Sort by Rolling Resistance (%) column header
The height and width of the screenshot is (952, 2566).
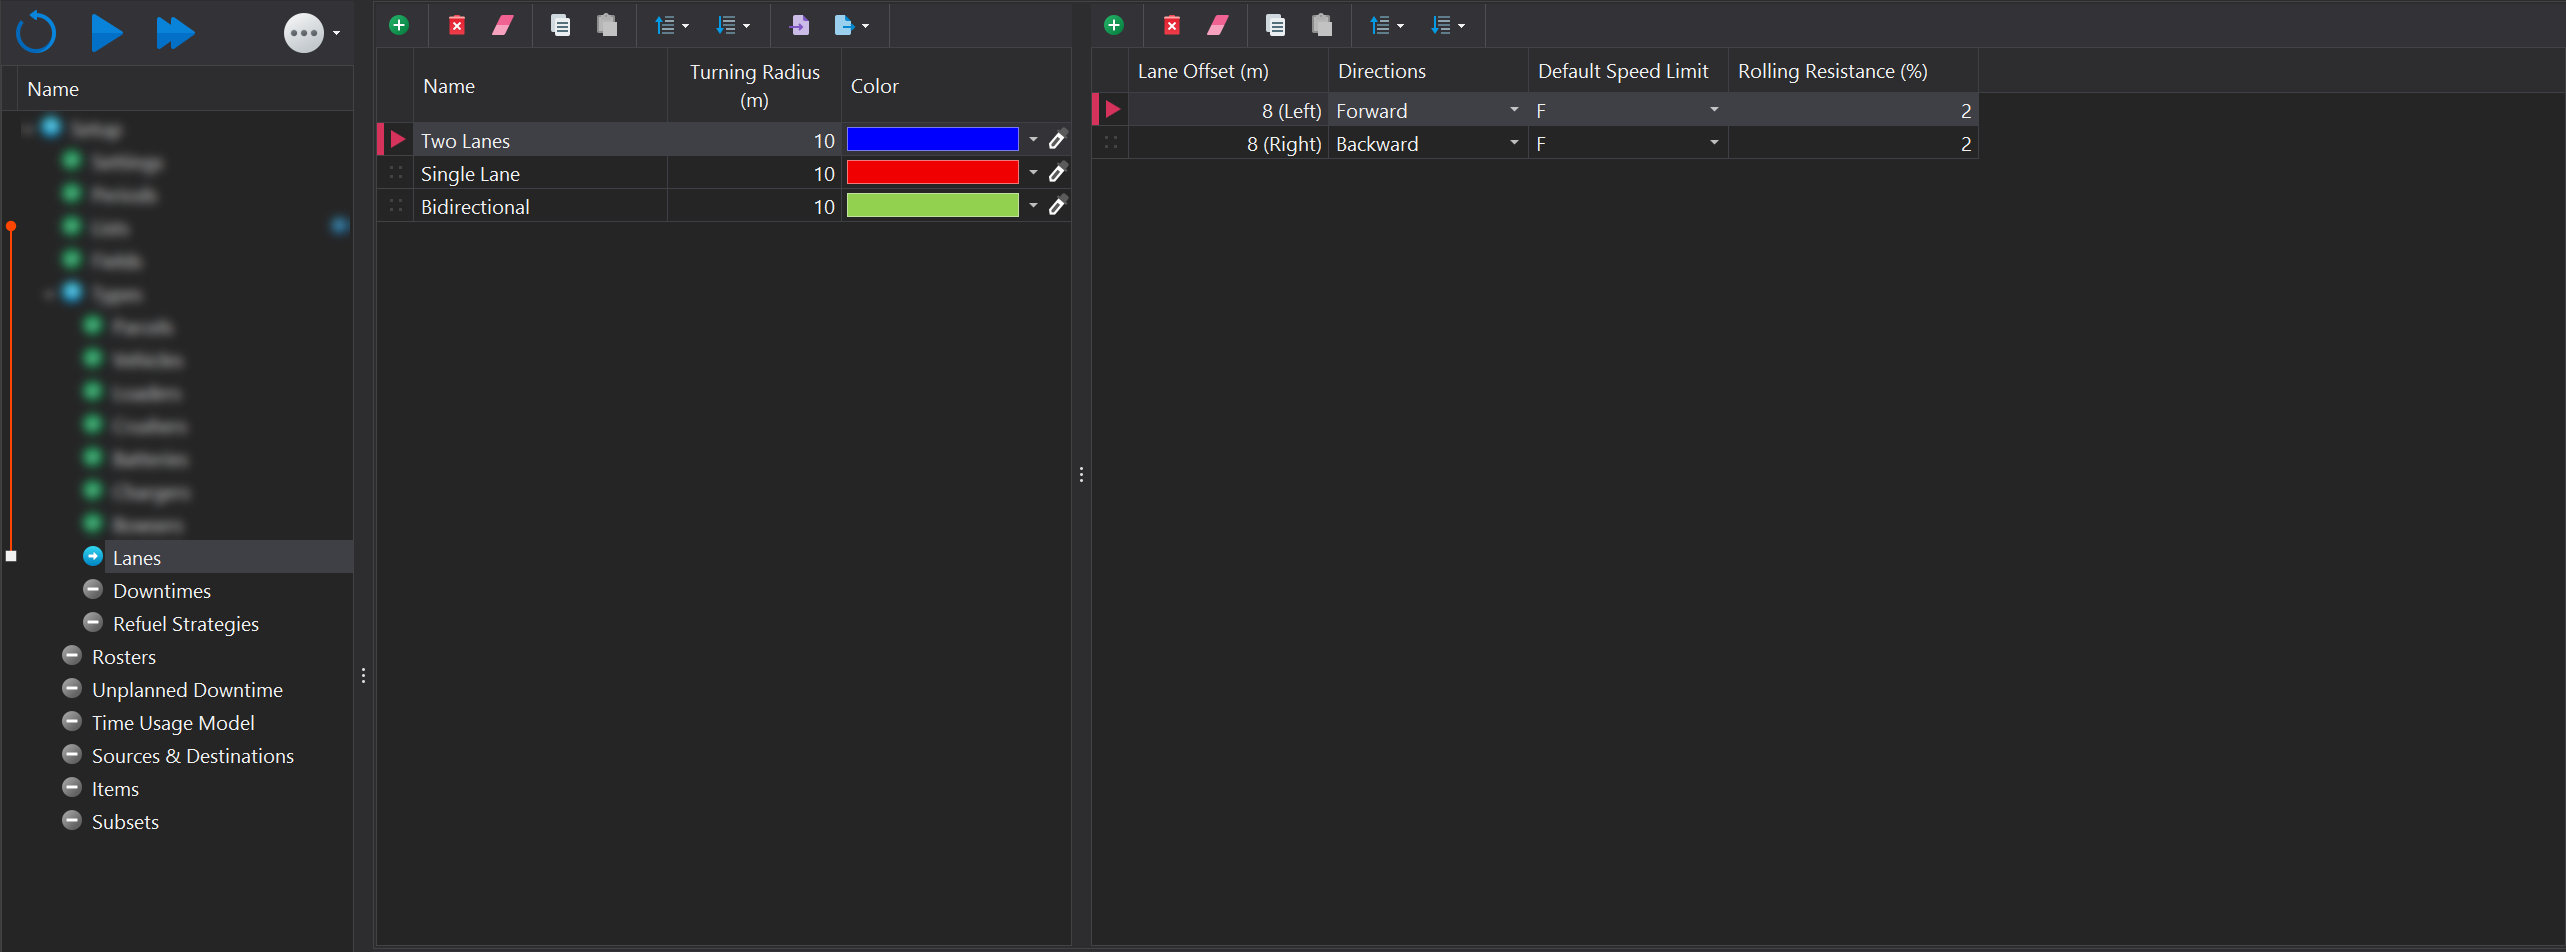[x=1832, y=71]
